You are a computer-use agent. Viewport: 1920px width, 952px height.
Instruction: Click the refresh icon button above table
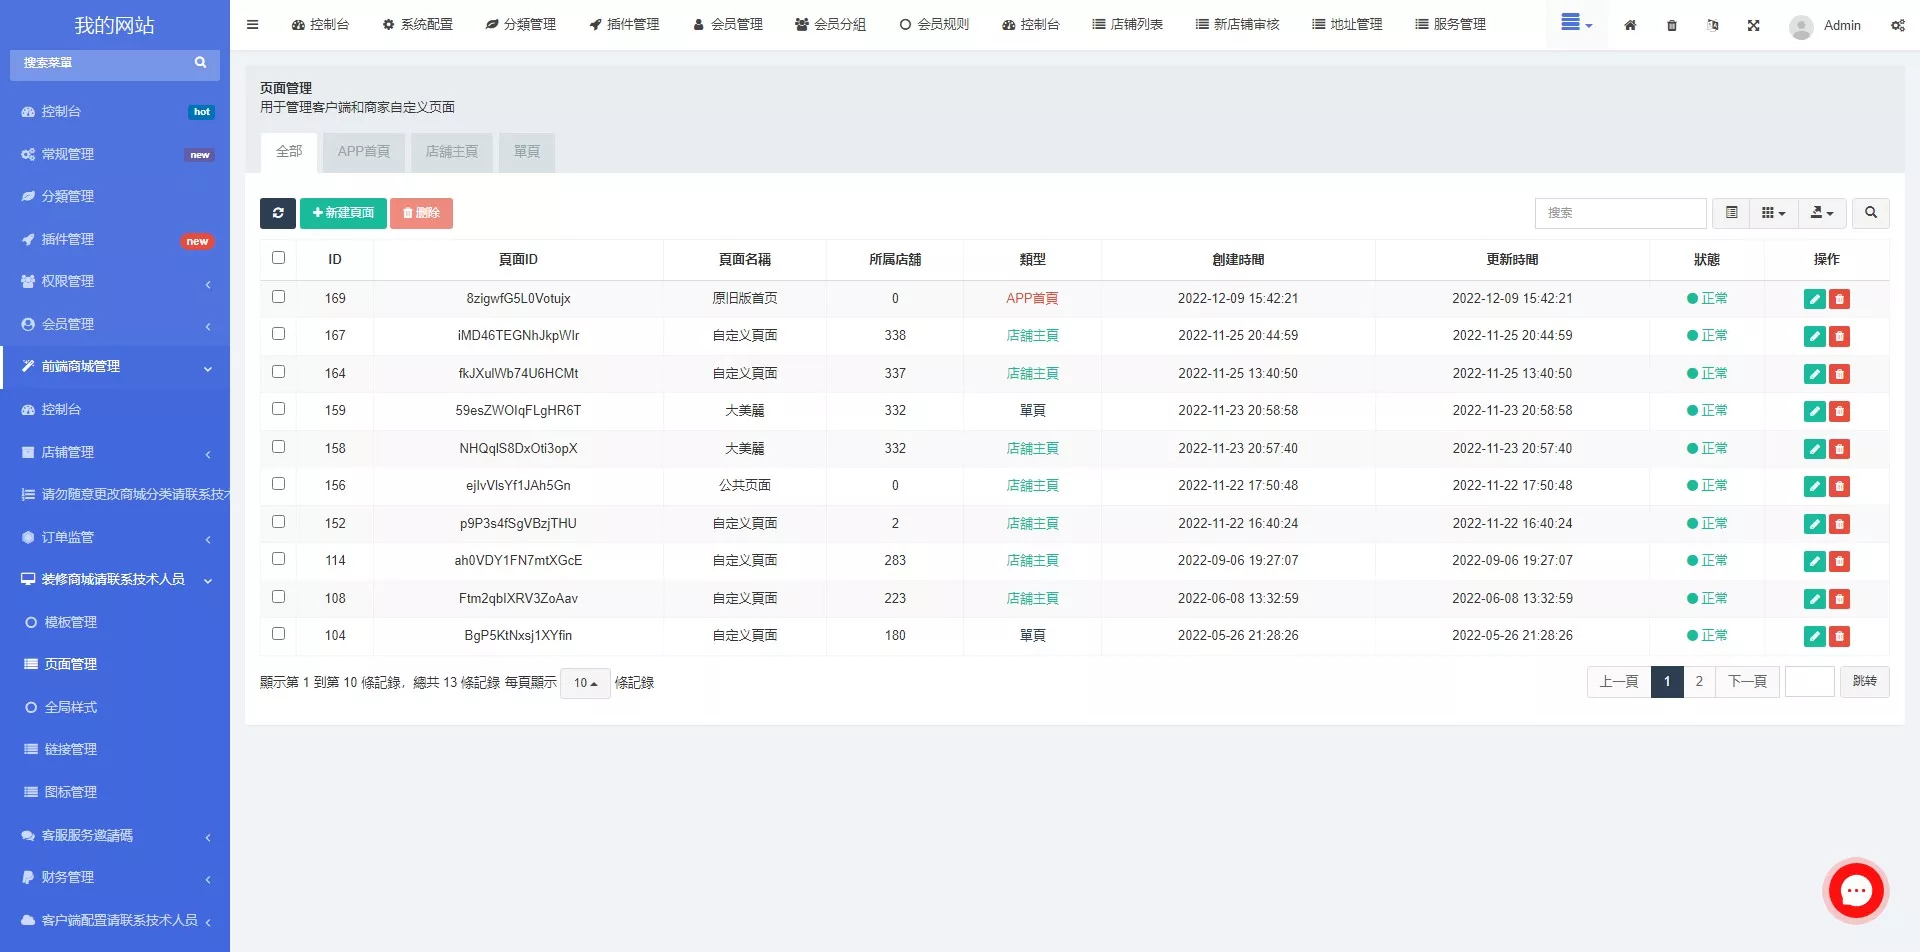pos(278,213)
